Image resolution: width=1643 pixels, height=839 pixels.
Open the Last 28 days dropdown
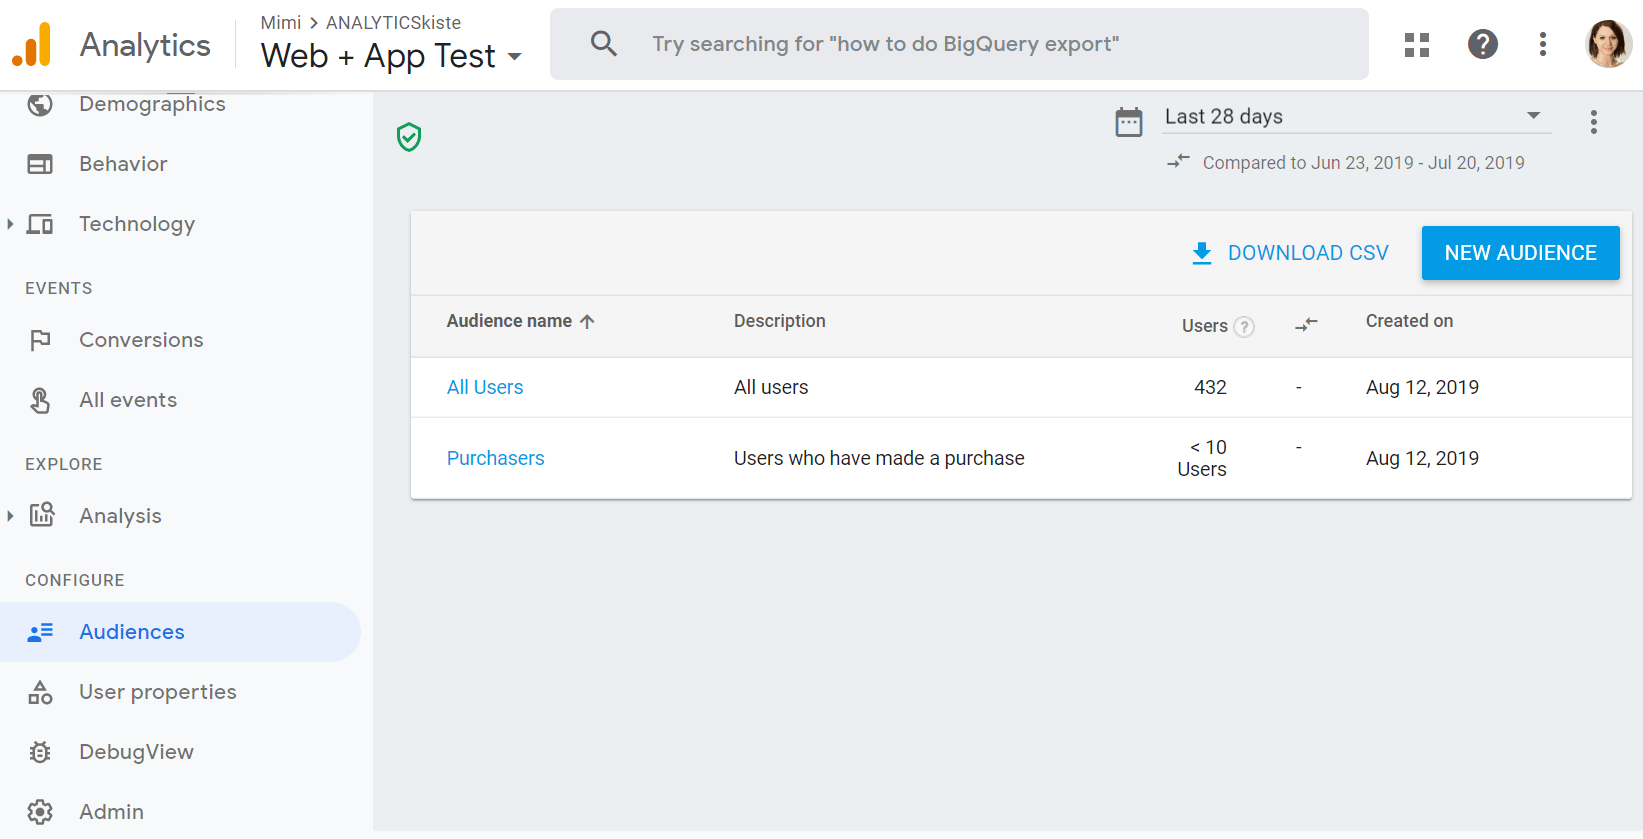point(1356,117)
